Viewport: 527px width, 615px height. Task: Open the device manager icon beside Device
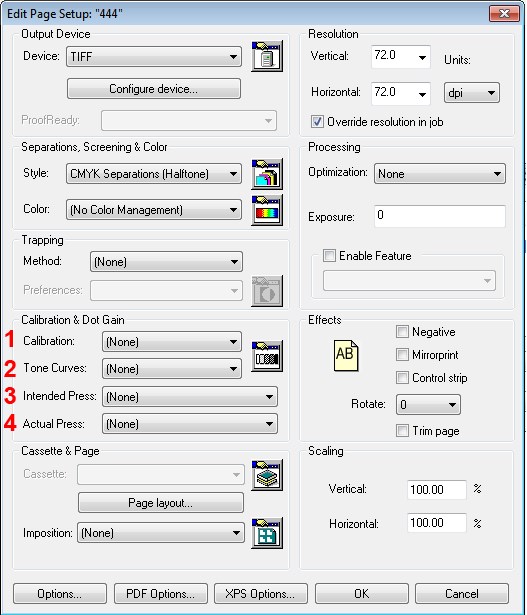[267, 56]
